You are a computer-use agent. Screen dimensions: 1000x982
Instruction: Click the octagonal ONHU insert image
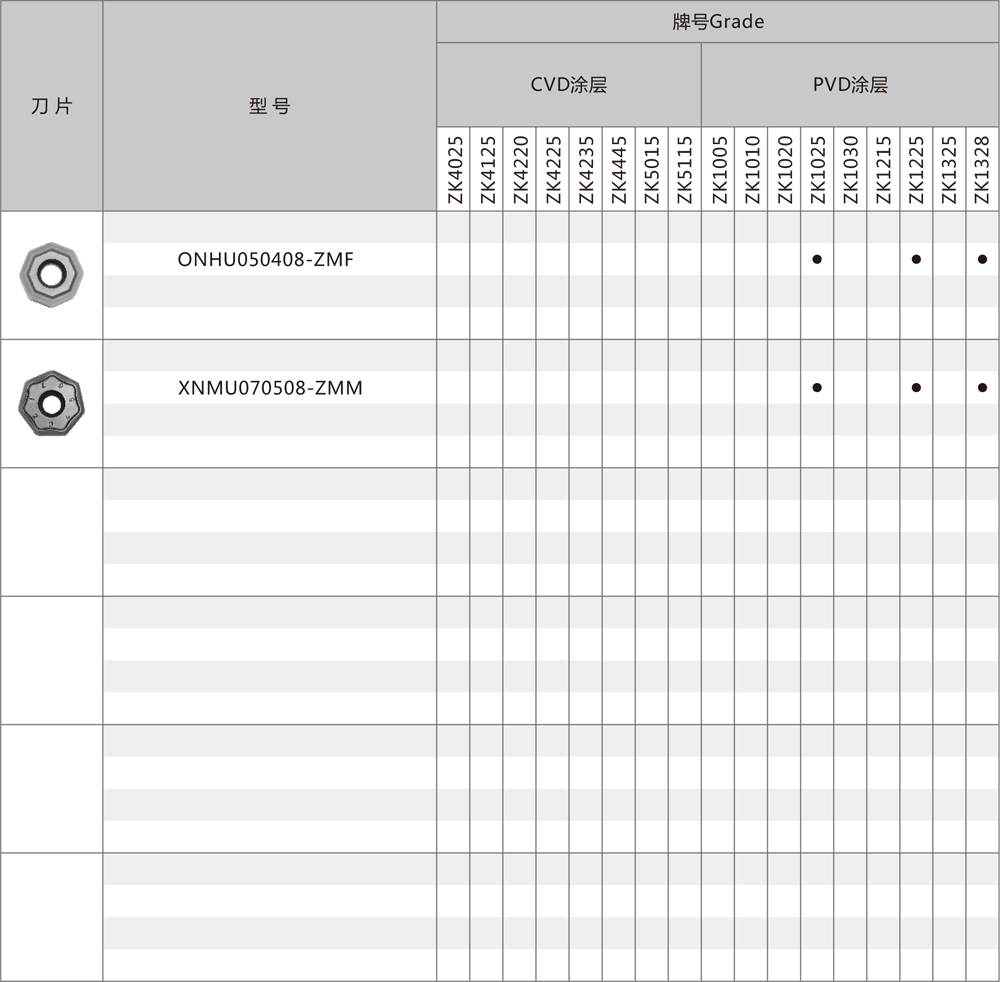pos(52,273)
